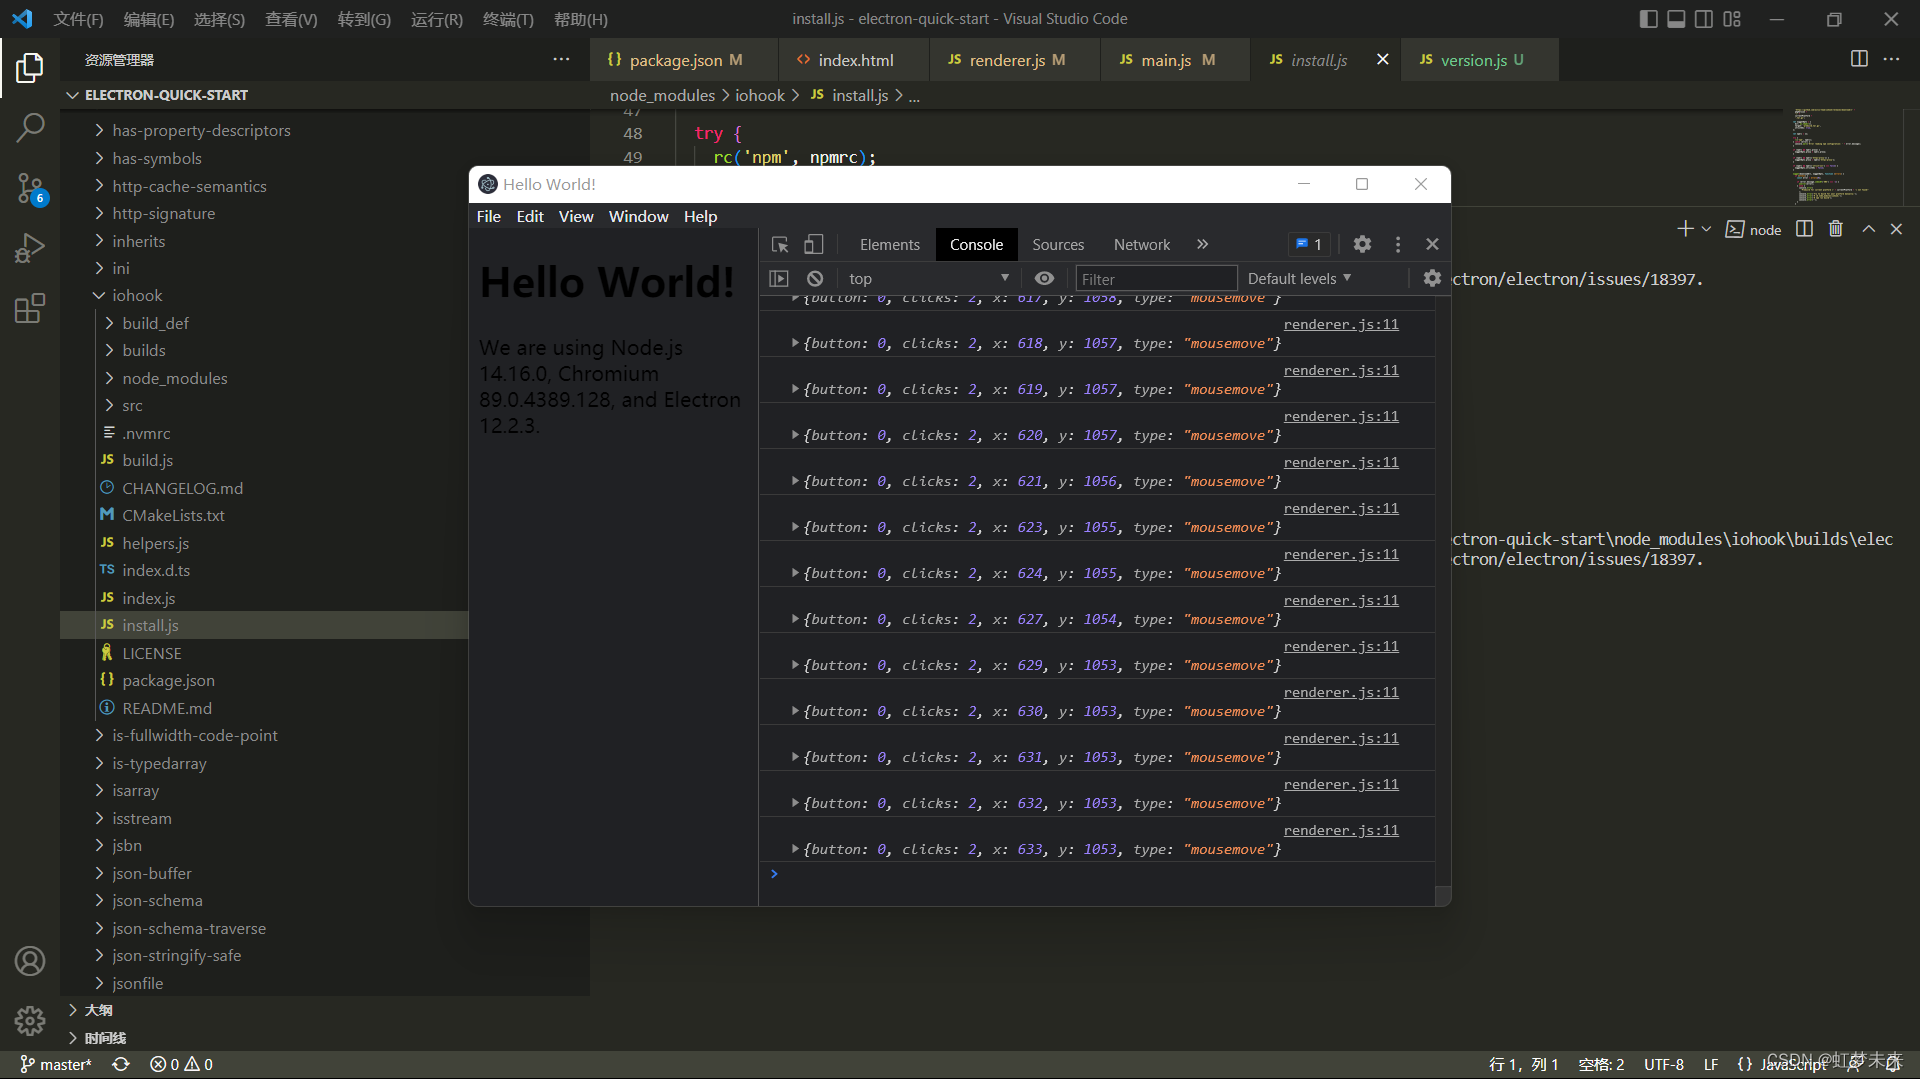Switch to the renderer.js editor tab
This screenshot has height=1079, width=1920.
pos(1014,60)
